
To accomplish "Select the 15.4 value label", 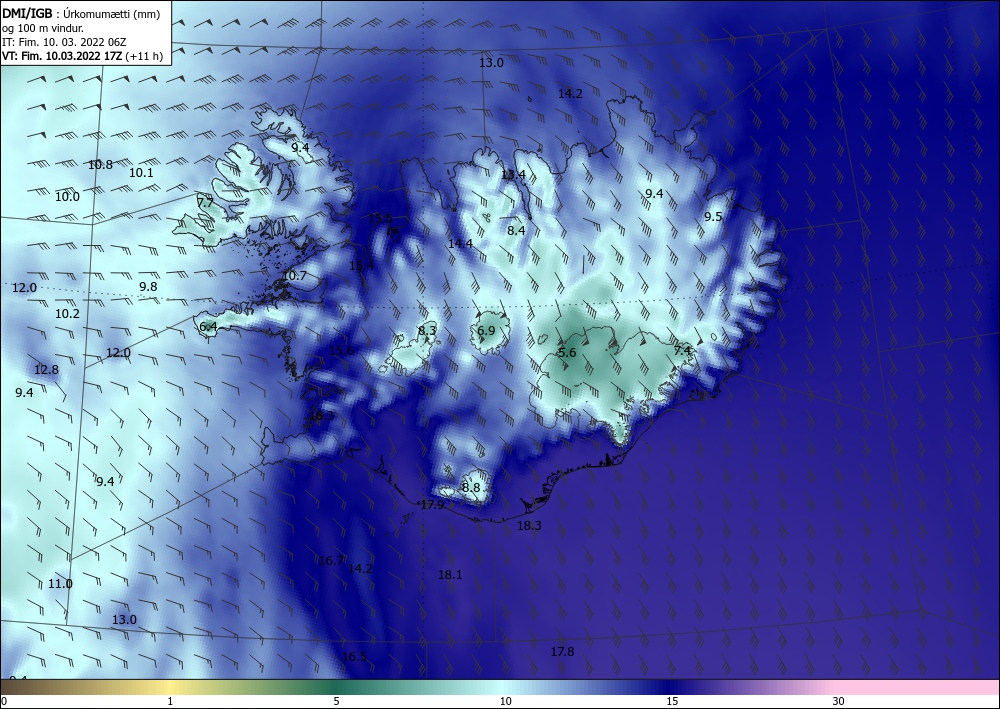I will (x=361, y=265).
